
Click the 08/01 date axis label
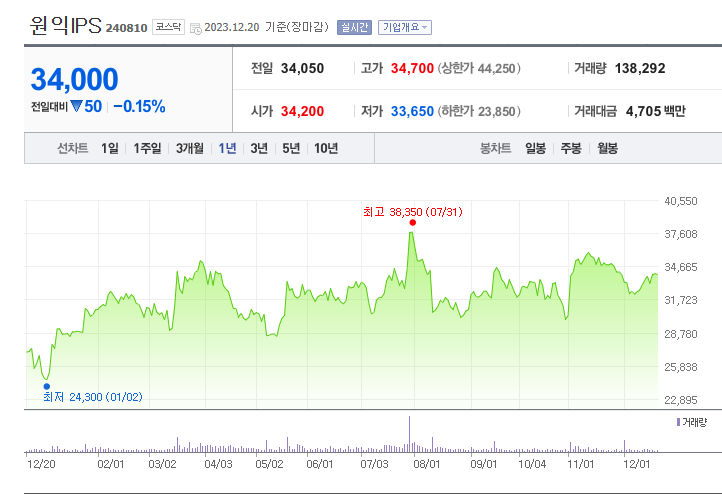(427, 464)
